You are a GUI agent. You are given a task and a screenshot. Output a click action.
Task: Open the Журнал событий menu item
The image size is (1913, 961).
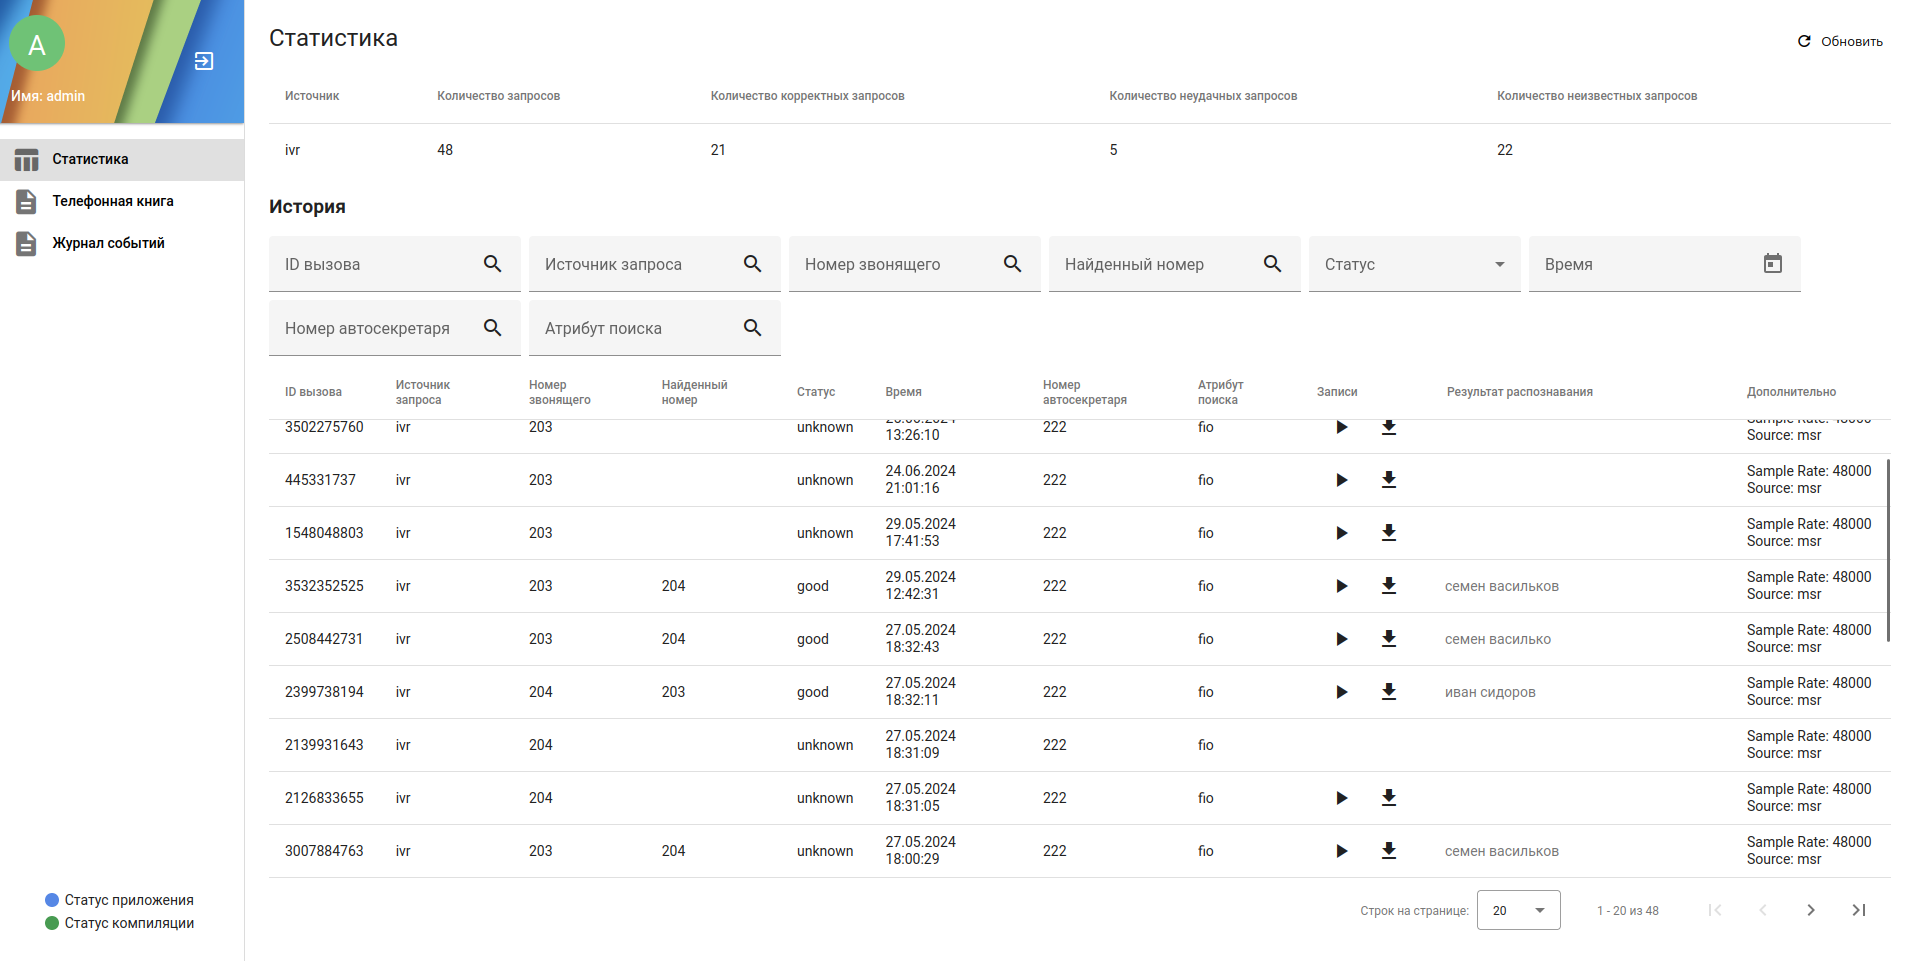click(x=108, y=243)
